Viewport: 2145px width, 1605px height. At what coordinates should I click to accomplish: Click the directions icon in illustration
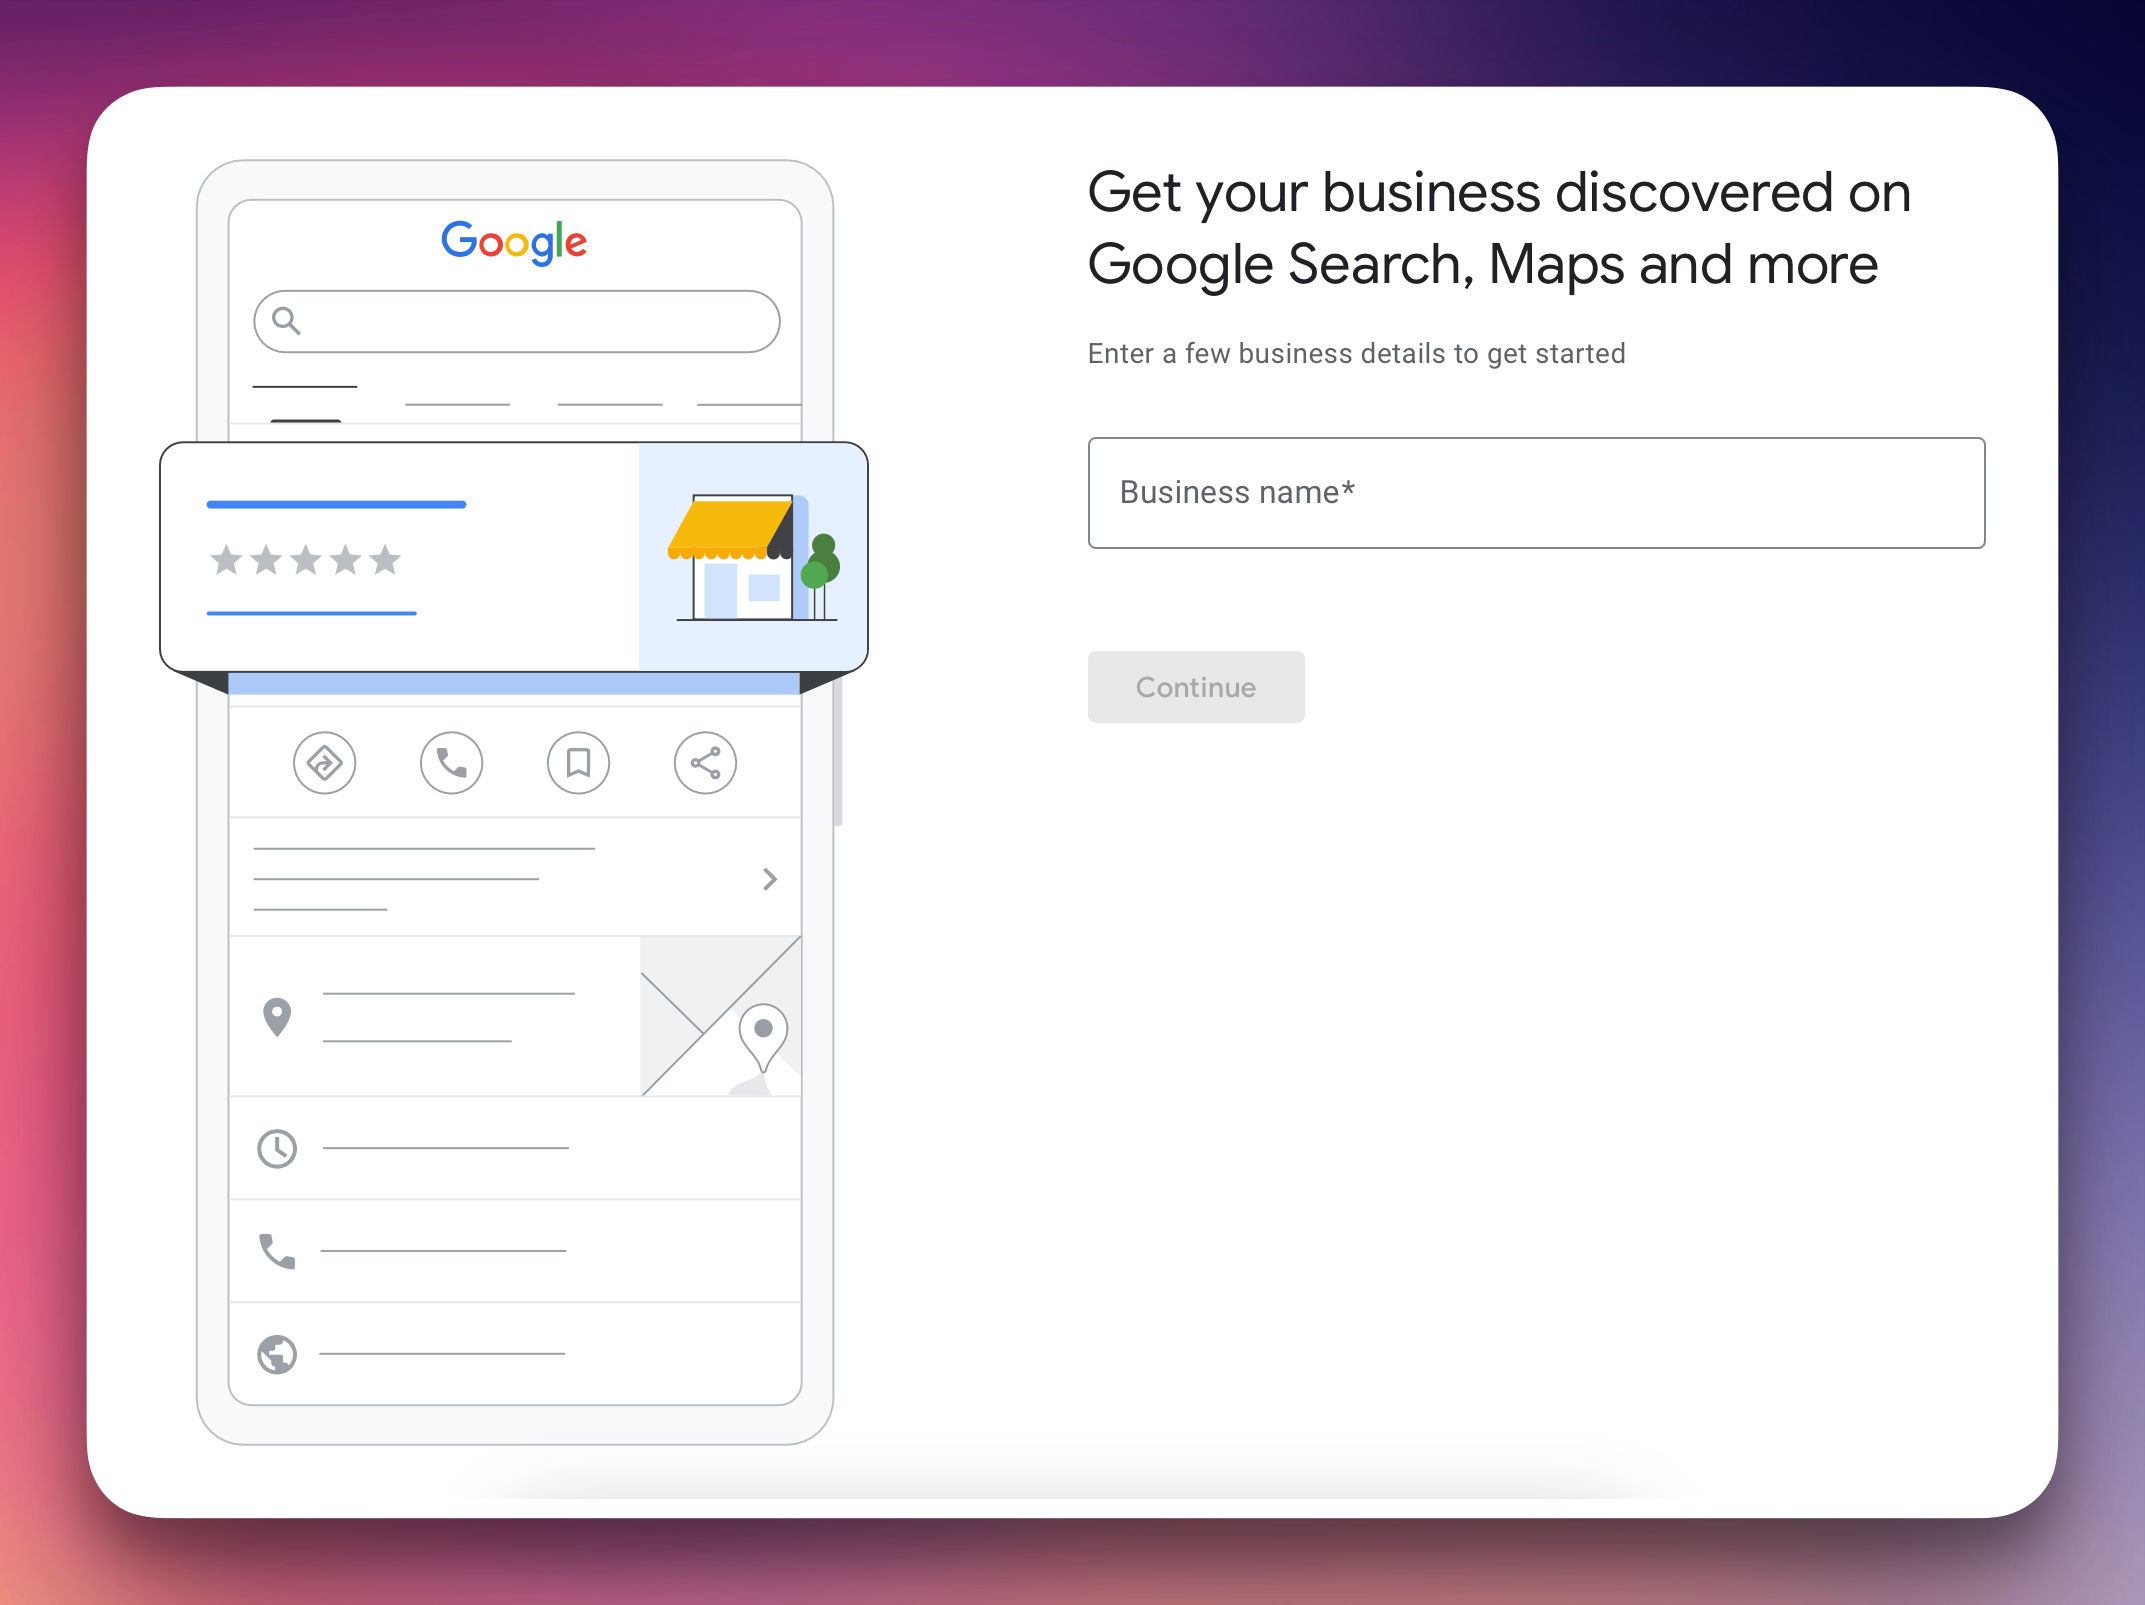[x=324, y=763]
